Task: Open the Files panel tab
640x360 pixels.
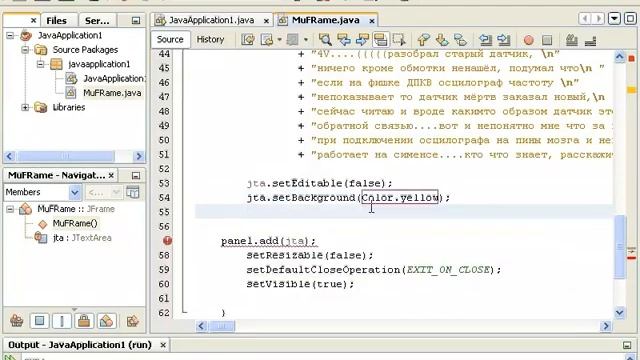Action: (56, 20)
